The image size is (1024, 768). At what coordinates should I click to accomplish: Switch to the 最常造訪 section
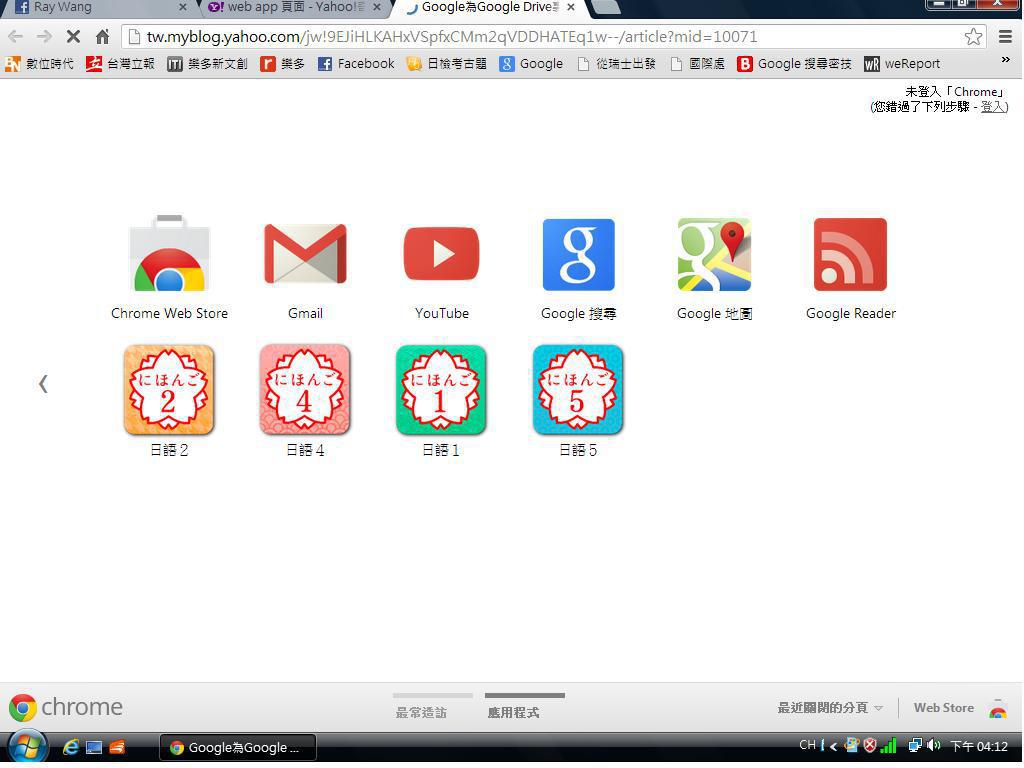click(421, 712)
